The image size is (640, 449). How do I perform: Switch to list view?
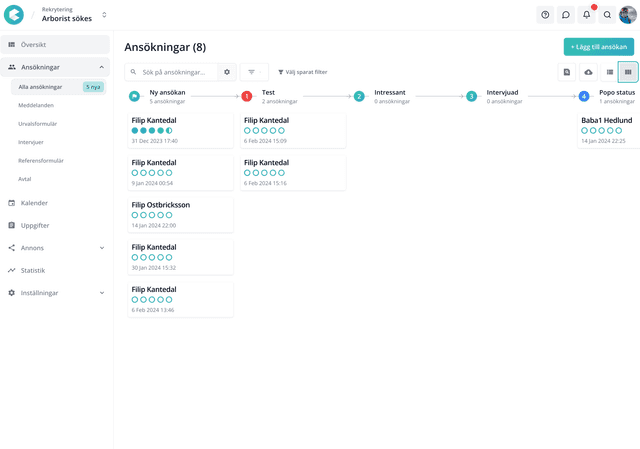point(610,72)
